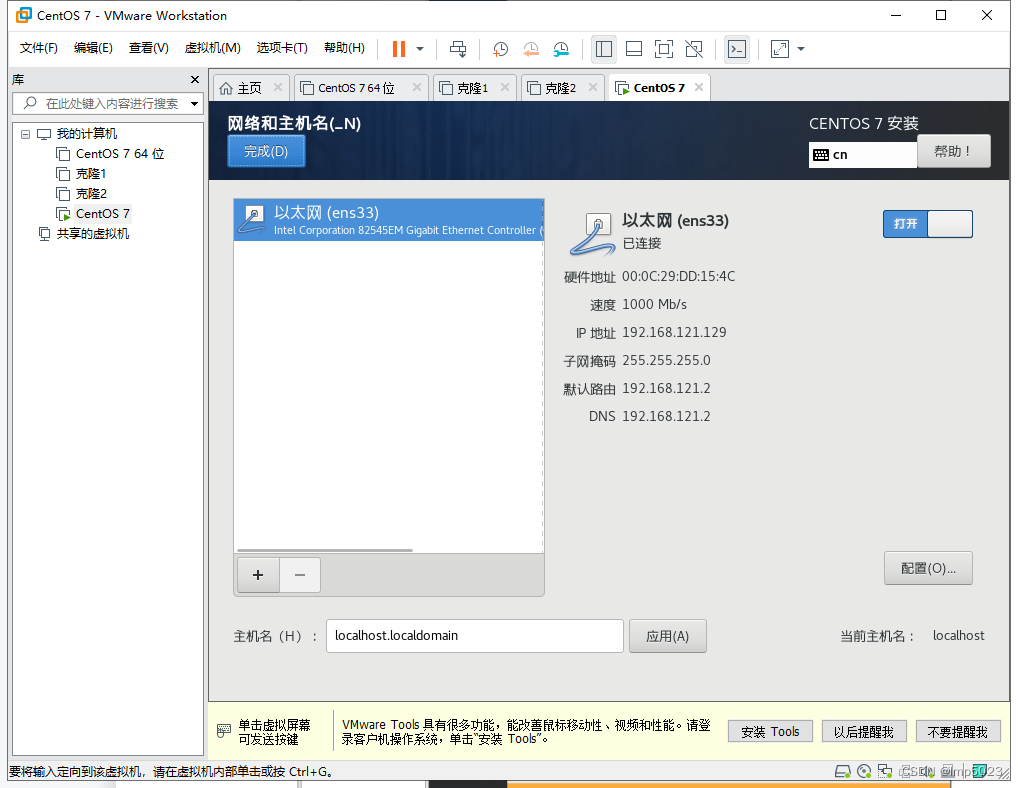The image size is (1018, 788).
Task: Open the library search dropdown arrow
Action: [194, 103]
